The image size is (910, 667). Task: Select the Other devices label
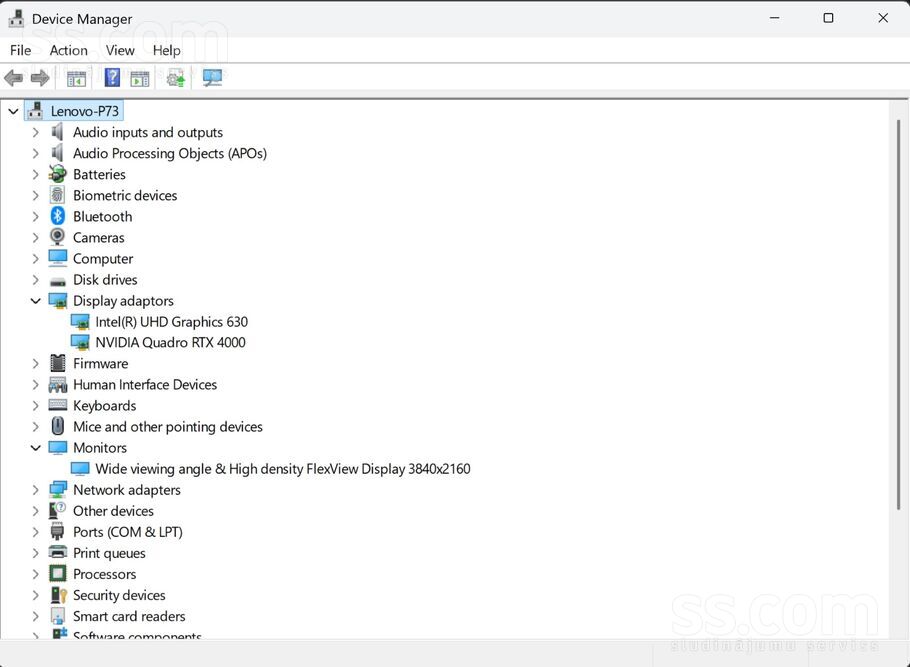pos(113,511)
